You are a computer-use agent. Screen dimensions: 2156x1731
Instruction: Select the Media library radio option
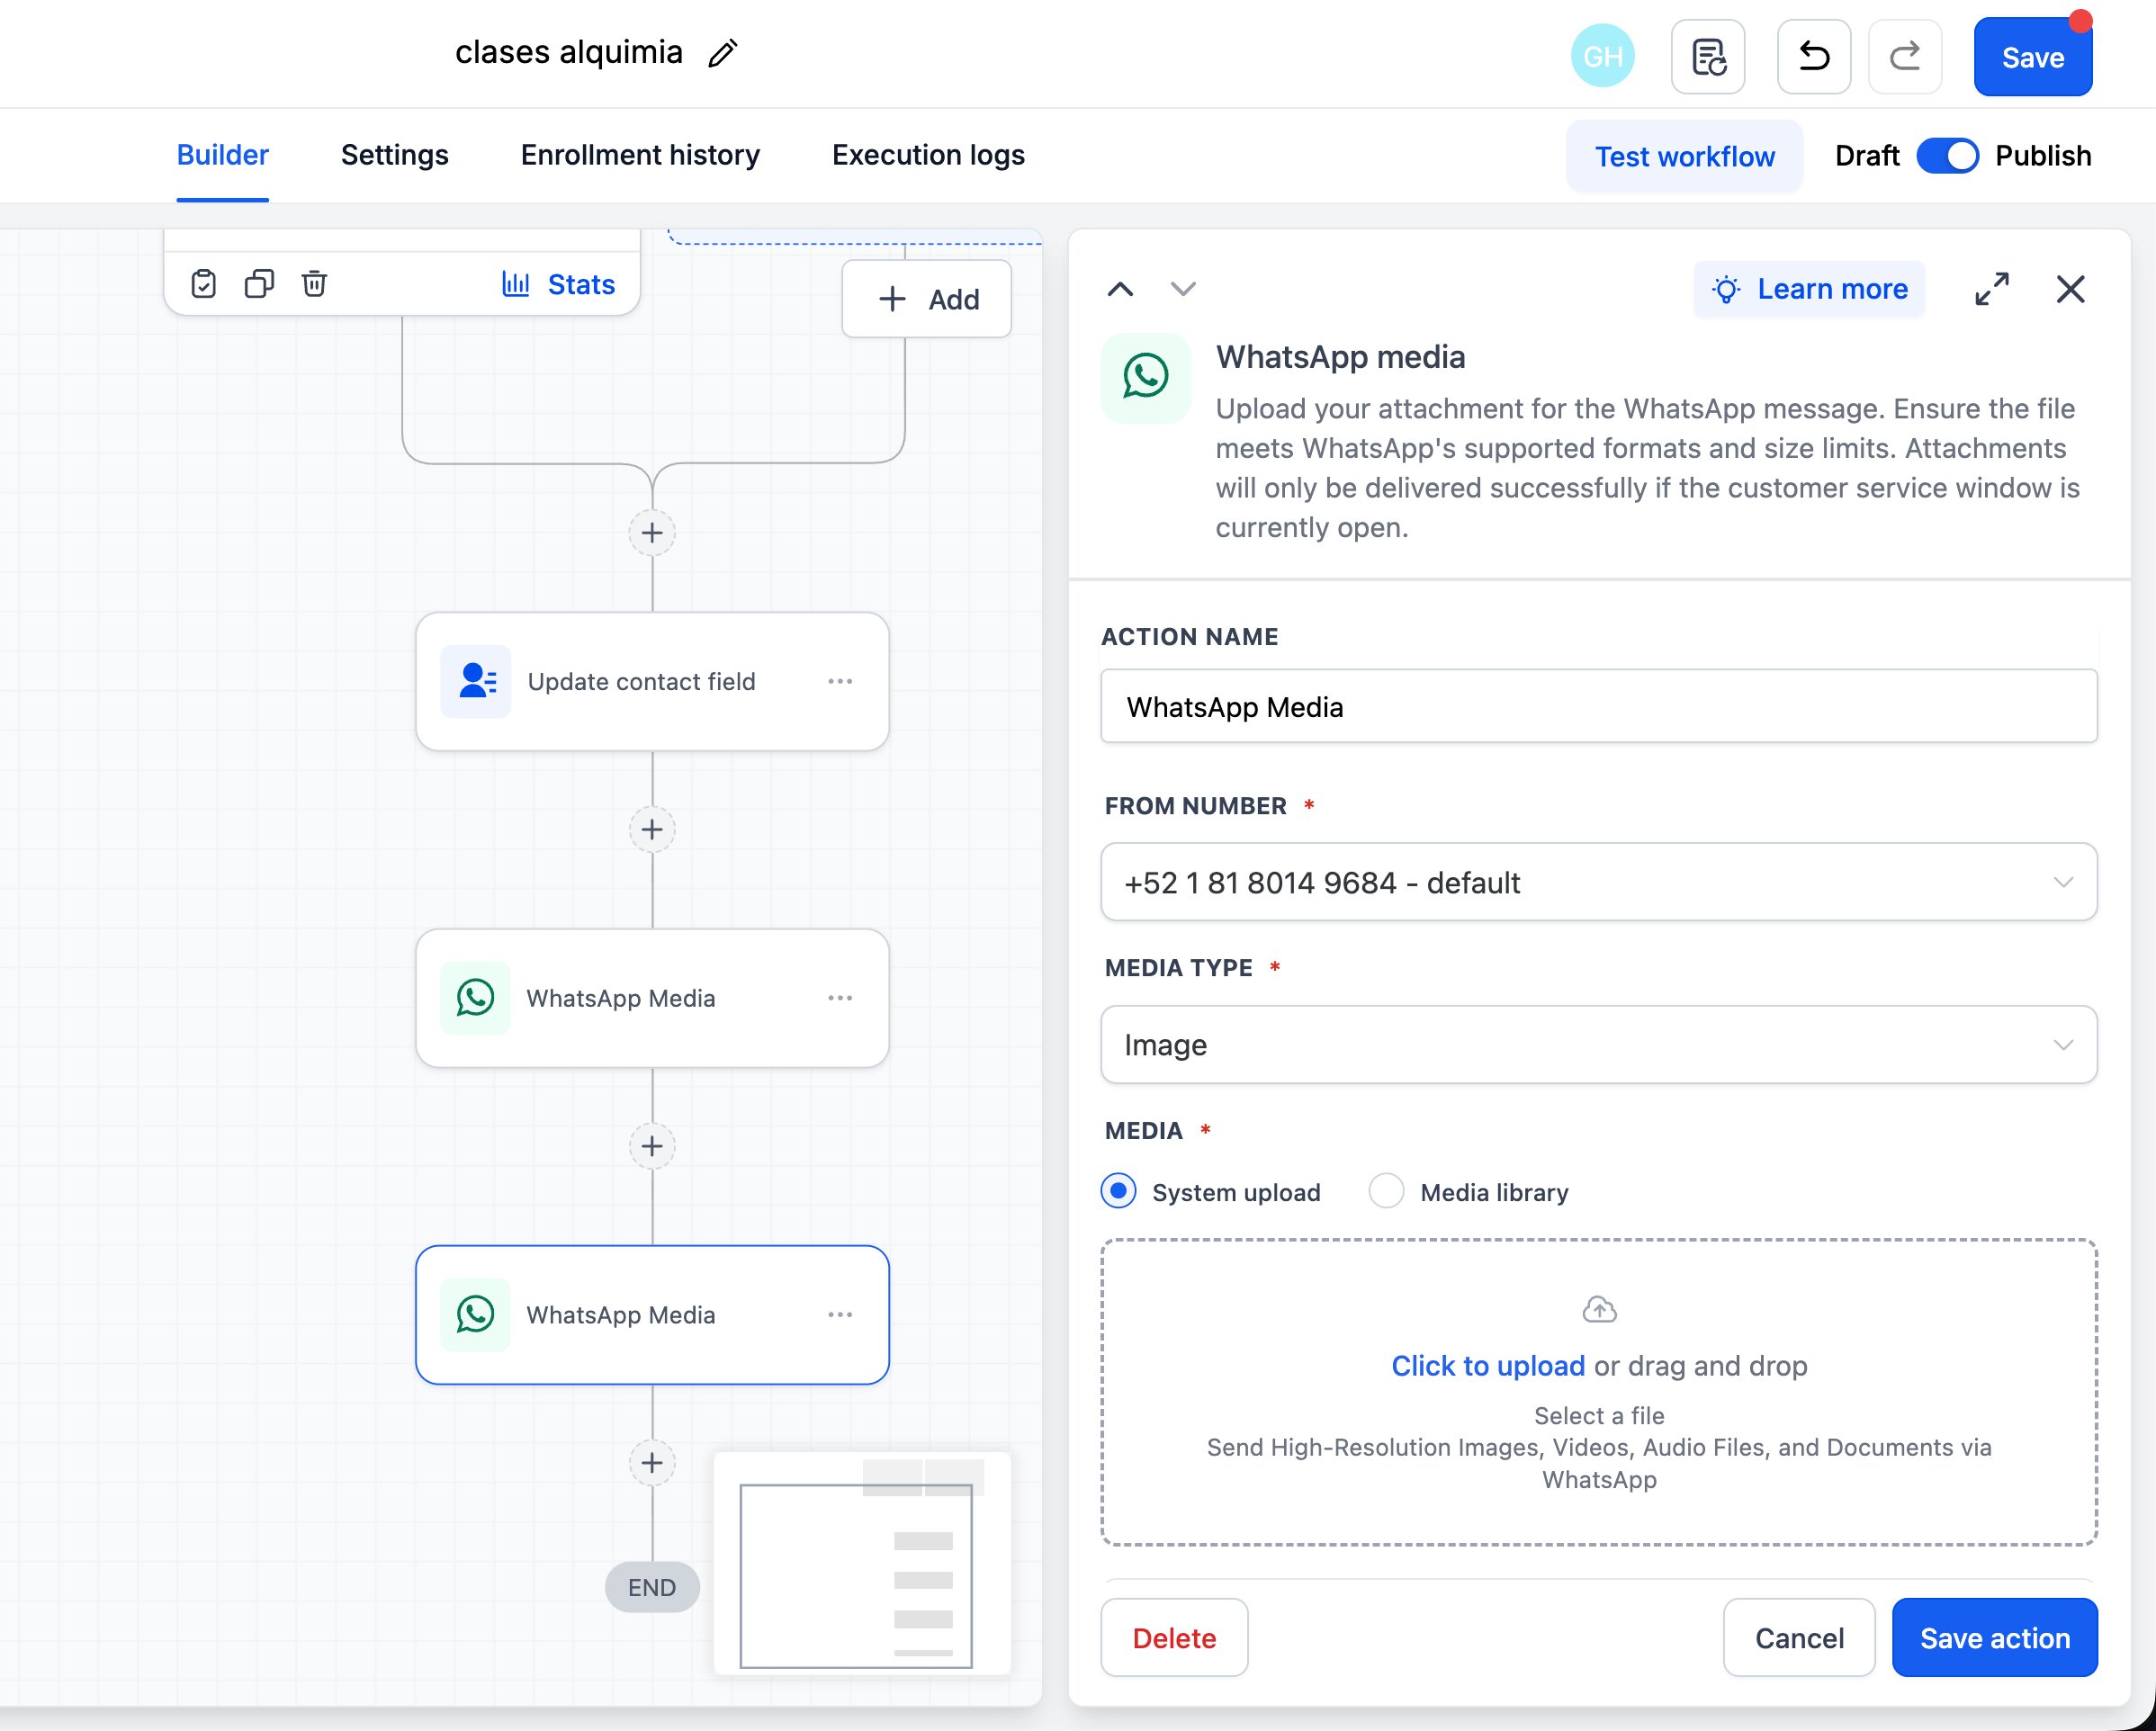pos(1386,1191)
